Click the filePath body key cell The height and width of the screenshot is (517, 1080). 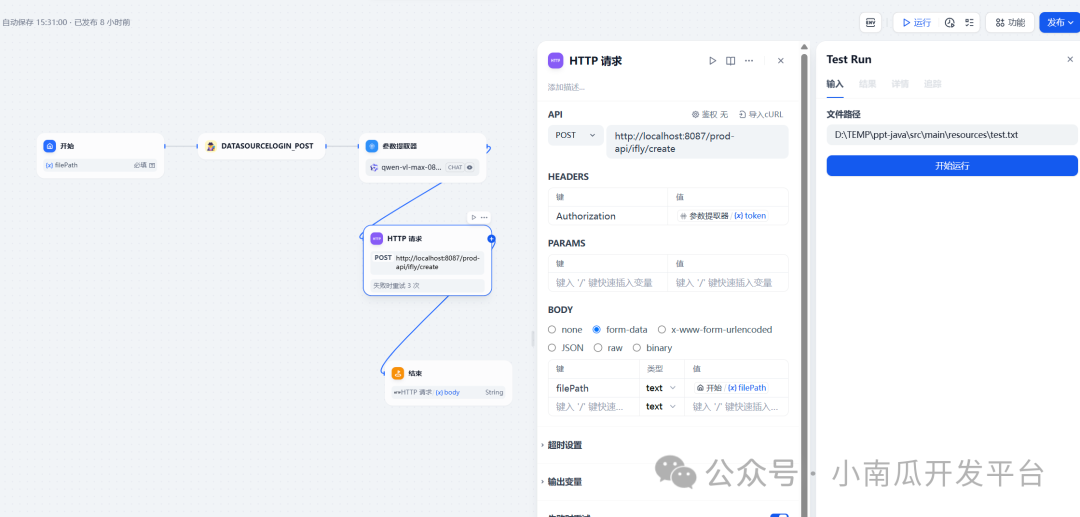click(594, 388)
